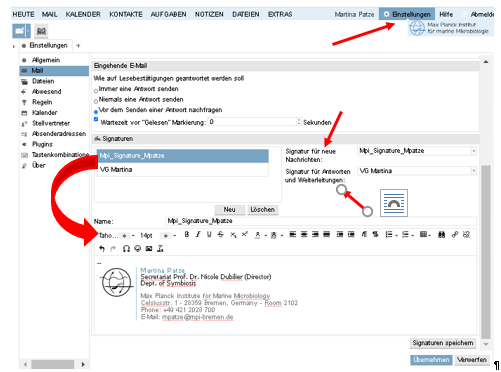Collapse the Signaturen section header
501x372 pixels.
tap(286, 138)
